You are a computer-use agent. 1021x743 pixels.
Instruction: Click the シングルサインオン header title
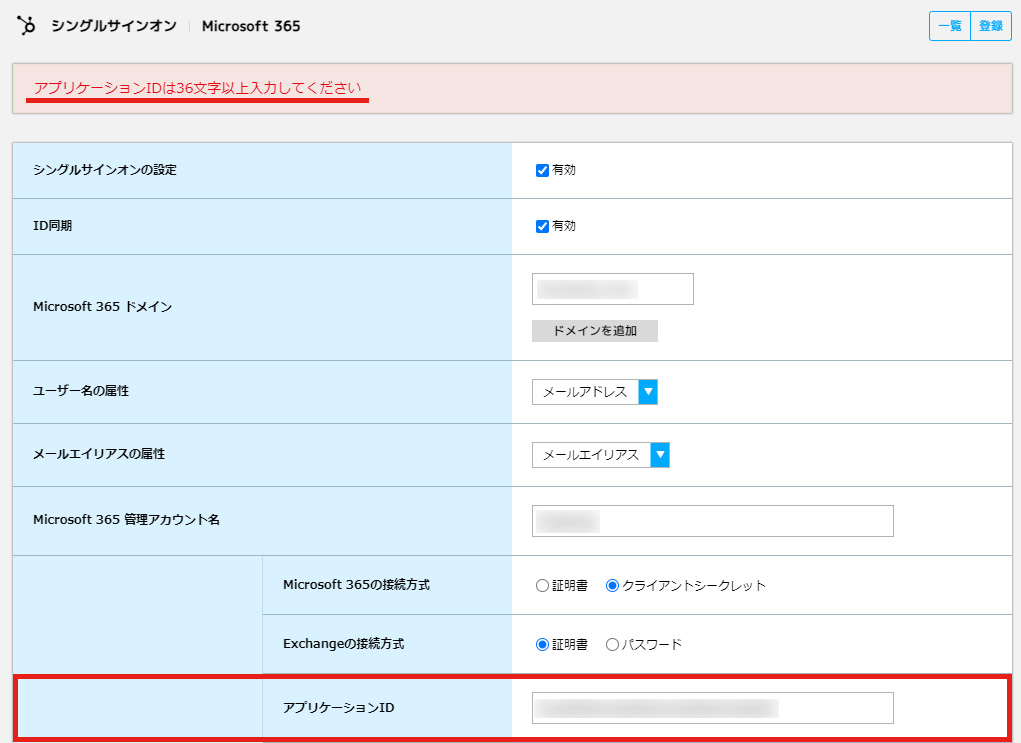(x=114, y=26)
